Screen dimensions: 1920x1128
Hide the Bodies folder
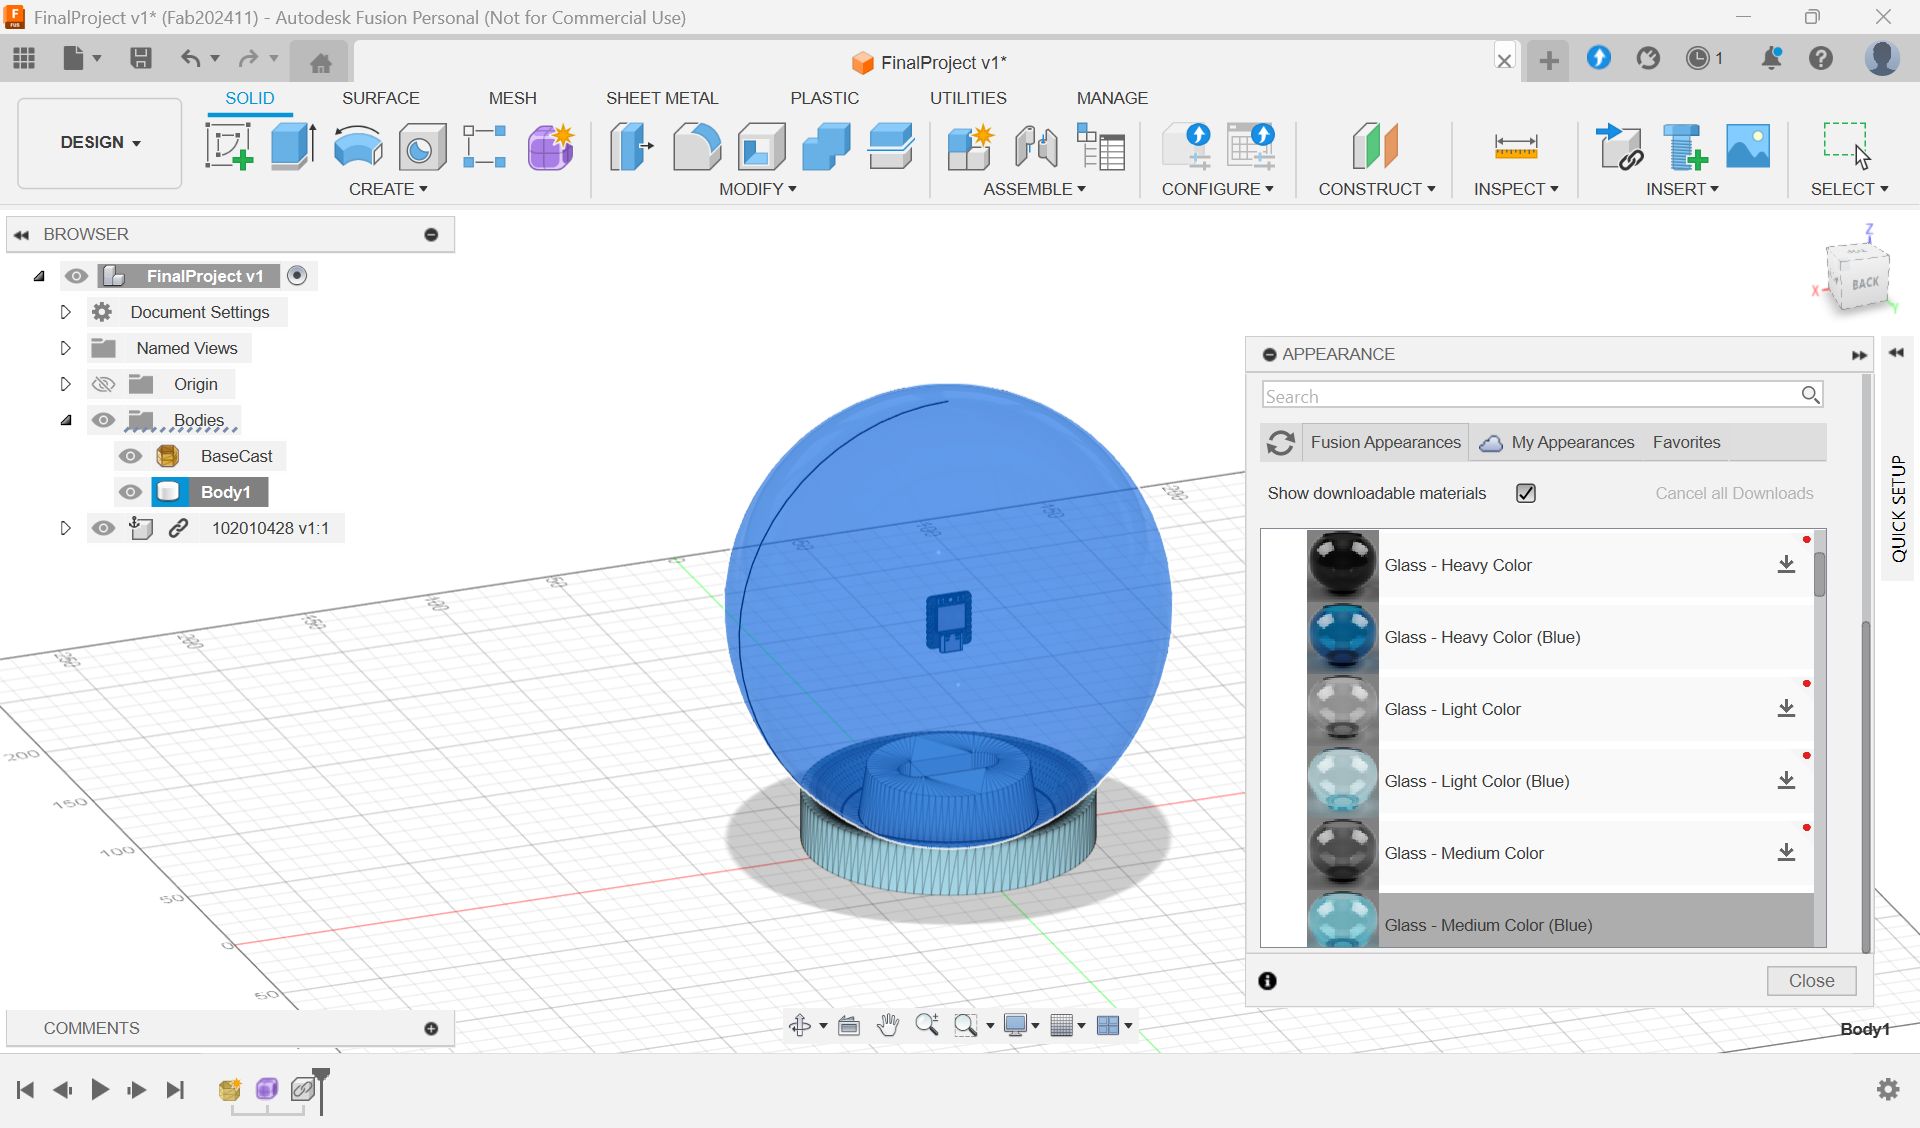tap(103, 420)
